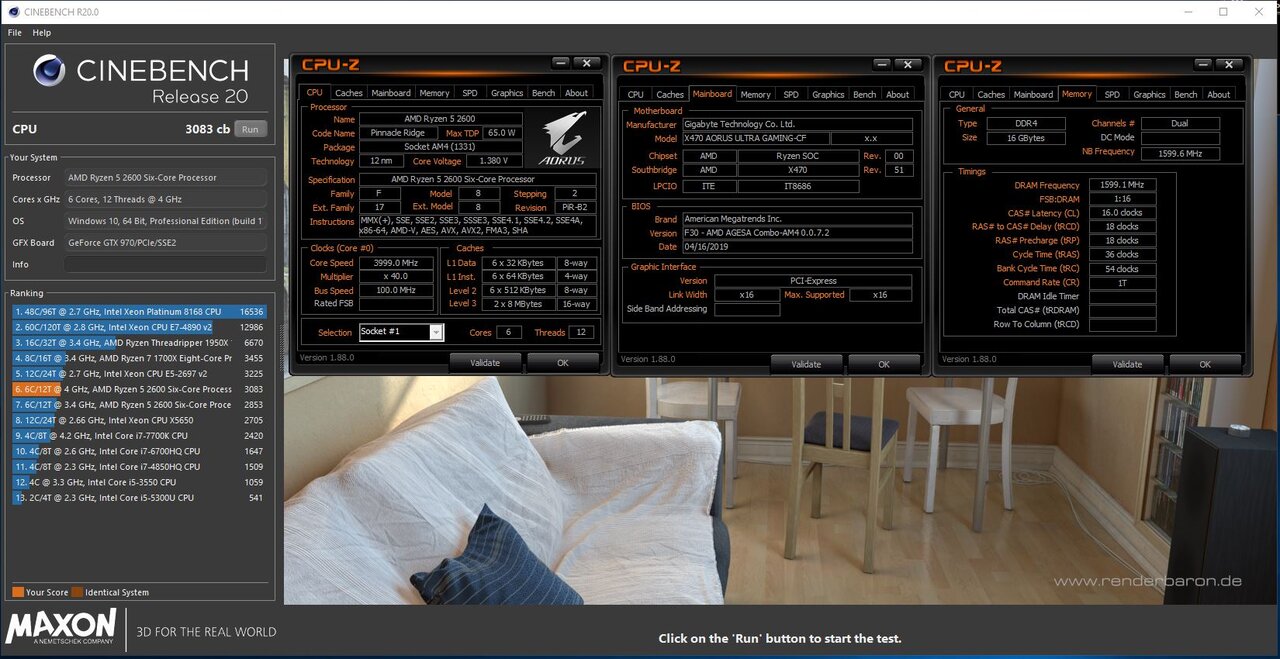Select the Core i7-4850HQ ranking row
This screenshot has width=1280, height=659.
click(x=139, y=466)
